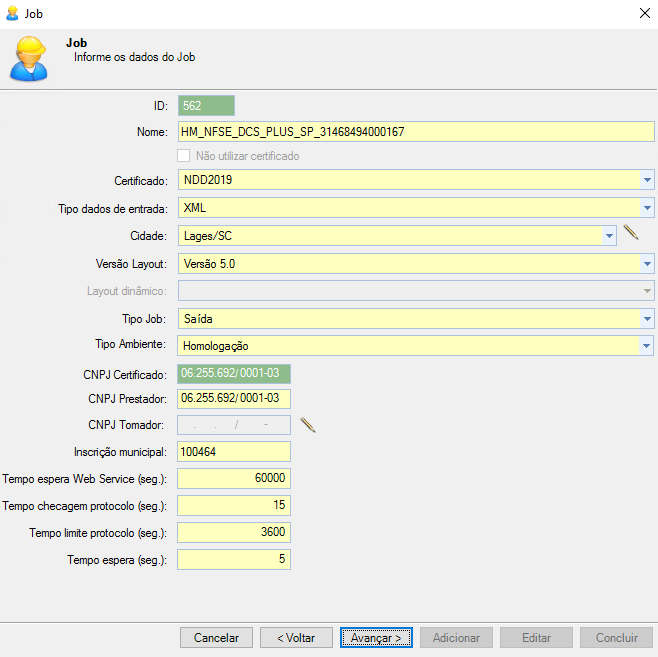Open the Cidade dropdown list
Image resolution: width=658 pixels, height=657 pixels.
click(609, 236)
